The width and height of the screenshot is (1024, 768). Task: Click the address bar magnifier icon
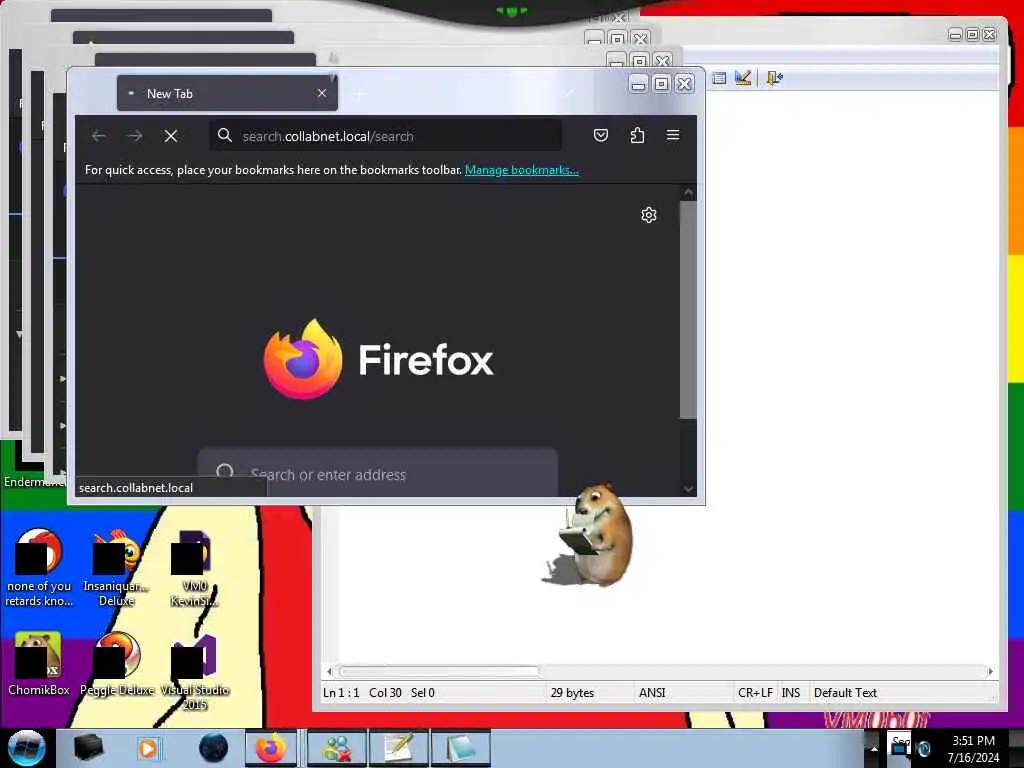[225, 135]
